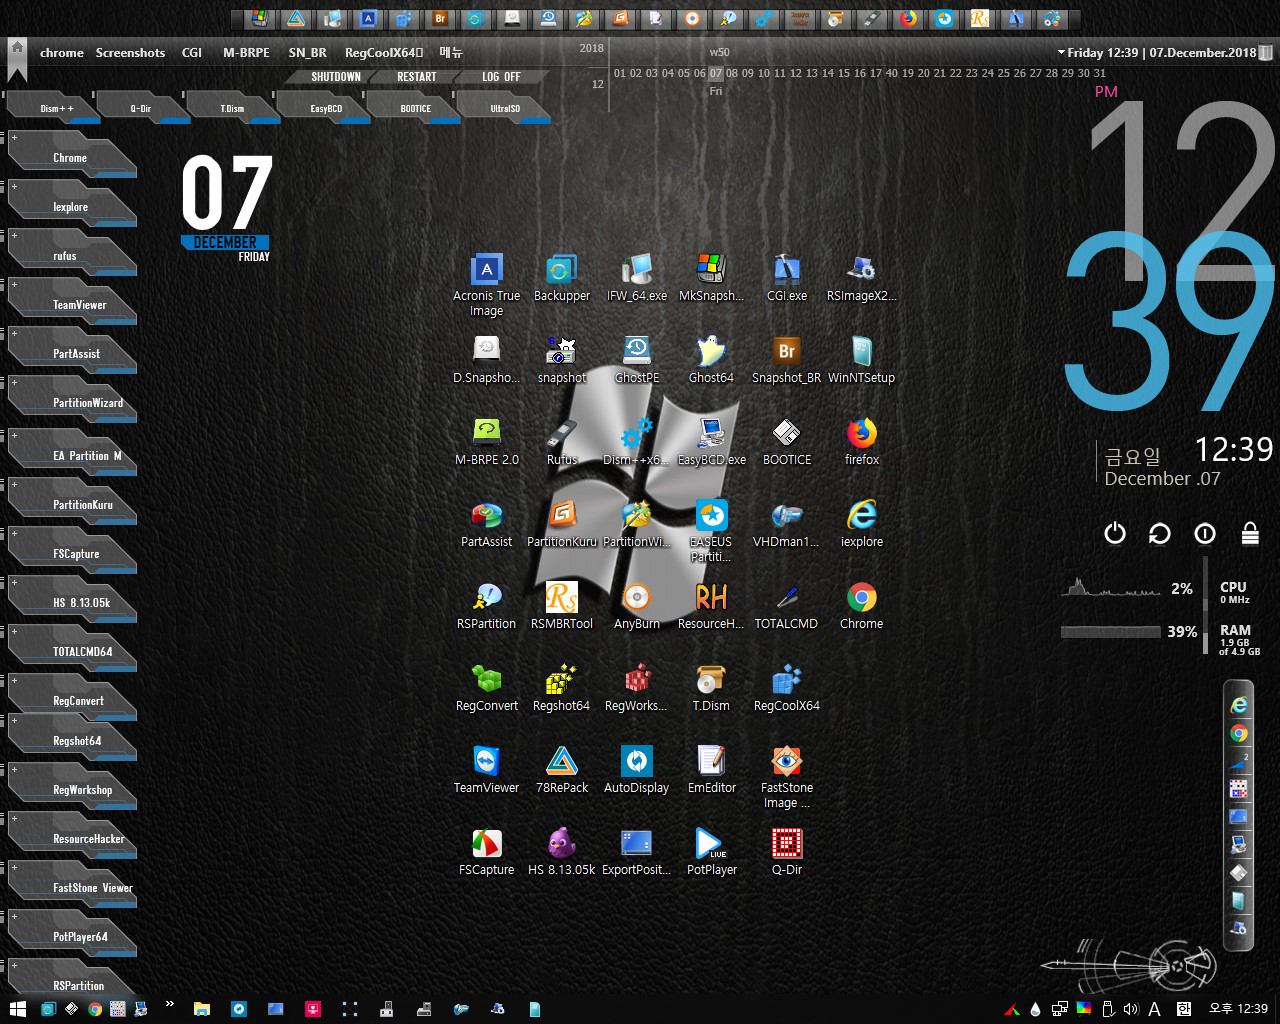Viewport: 1280px width, 1024px height.
Task: Click the circular restart arrow icon widget
Action: pyautogui.click(x=1160, y=533)
